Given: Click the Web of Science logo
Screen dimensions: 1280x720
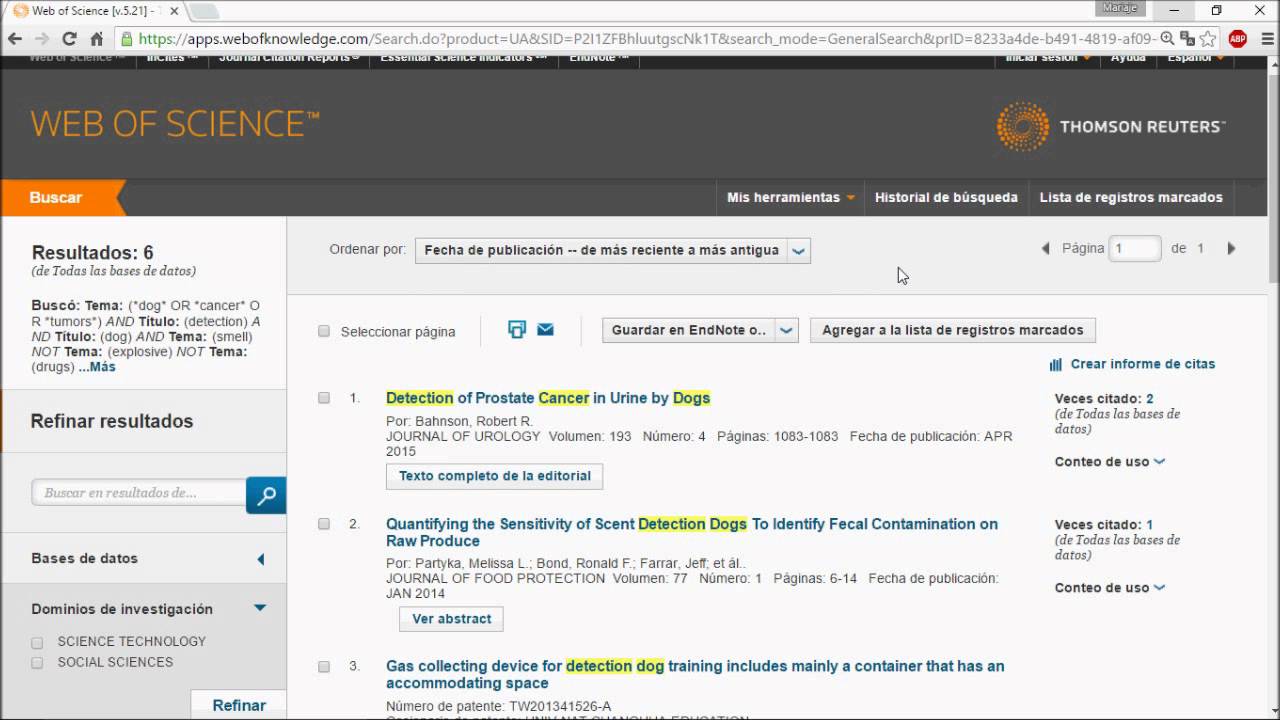Looking at the screenshot, I should click(x=175, y=124).
